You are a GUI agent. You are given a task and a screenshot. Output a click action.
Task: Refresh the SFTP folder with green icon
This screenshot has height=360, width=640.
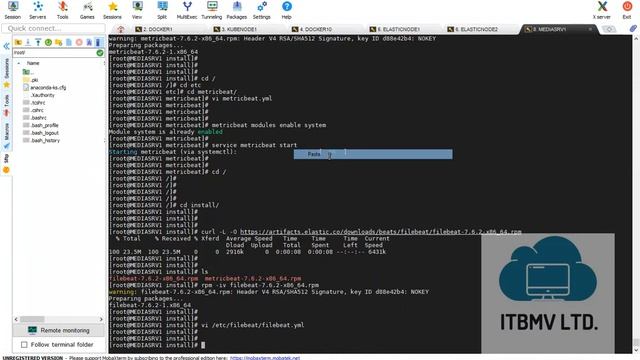48,42
